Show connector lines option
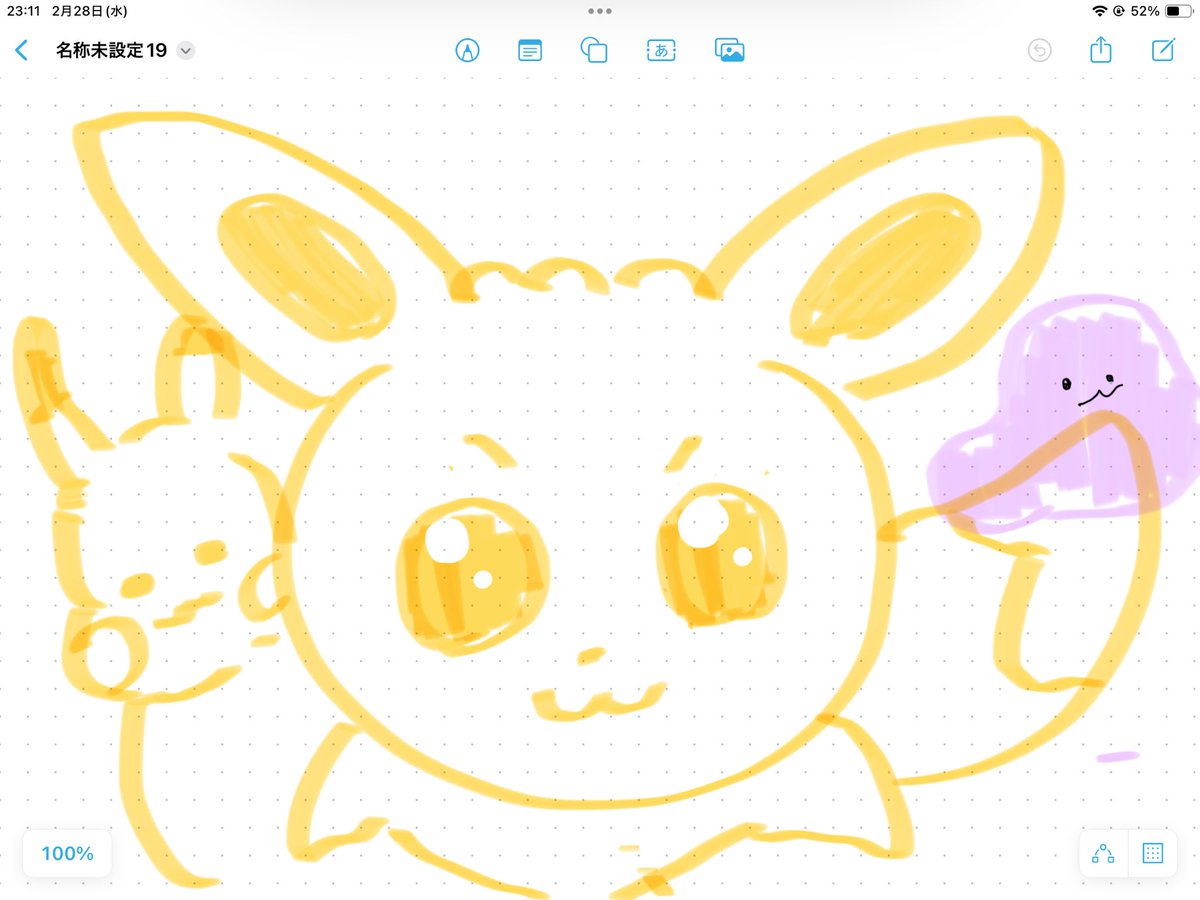This screenshot has width=1200, height=900. (x=1103, y=854)
